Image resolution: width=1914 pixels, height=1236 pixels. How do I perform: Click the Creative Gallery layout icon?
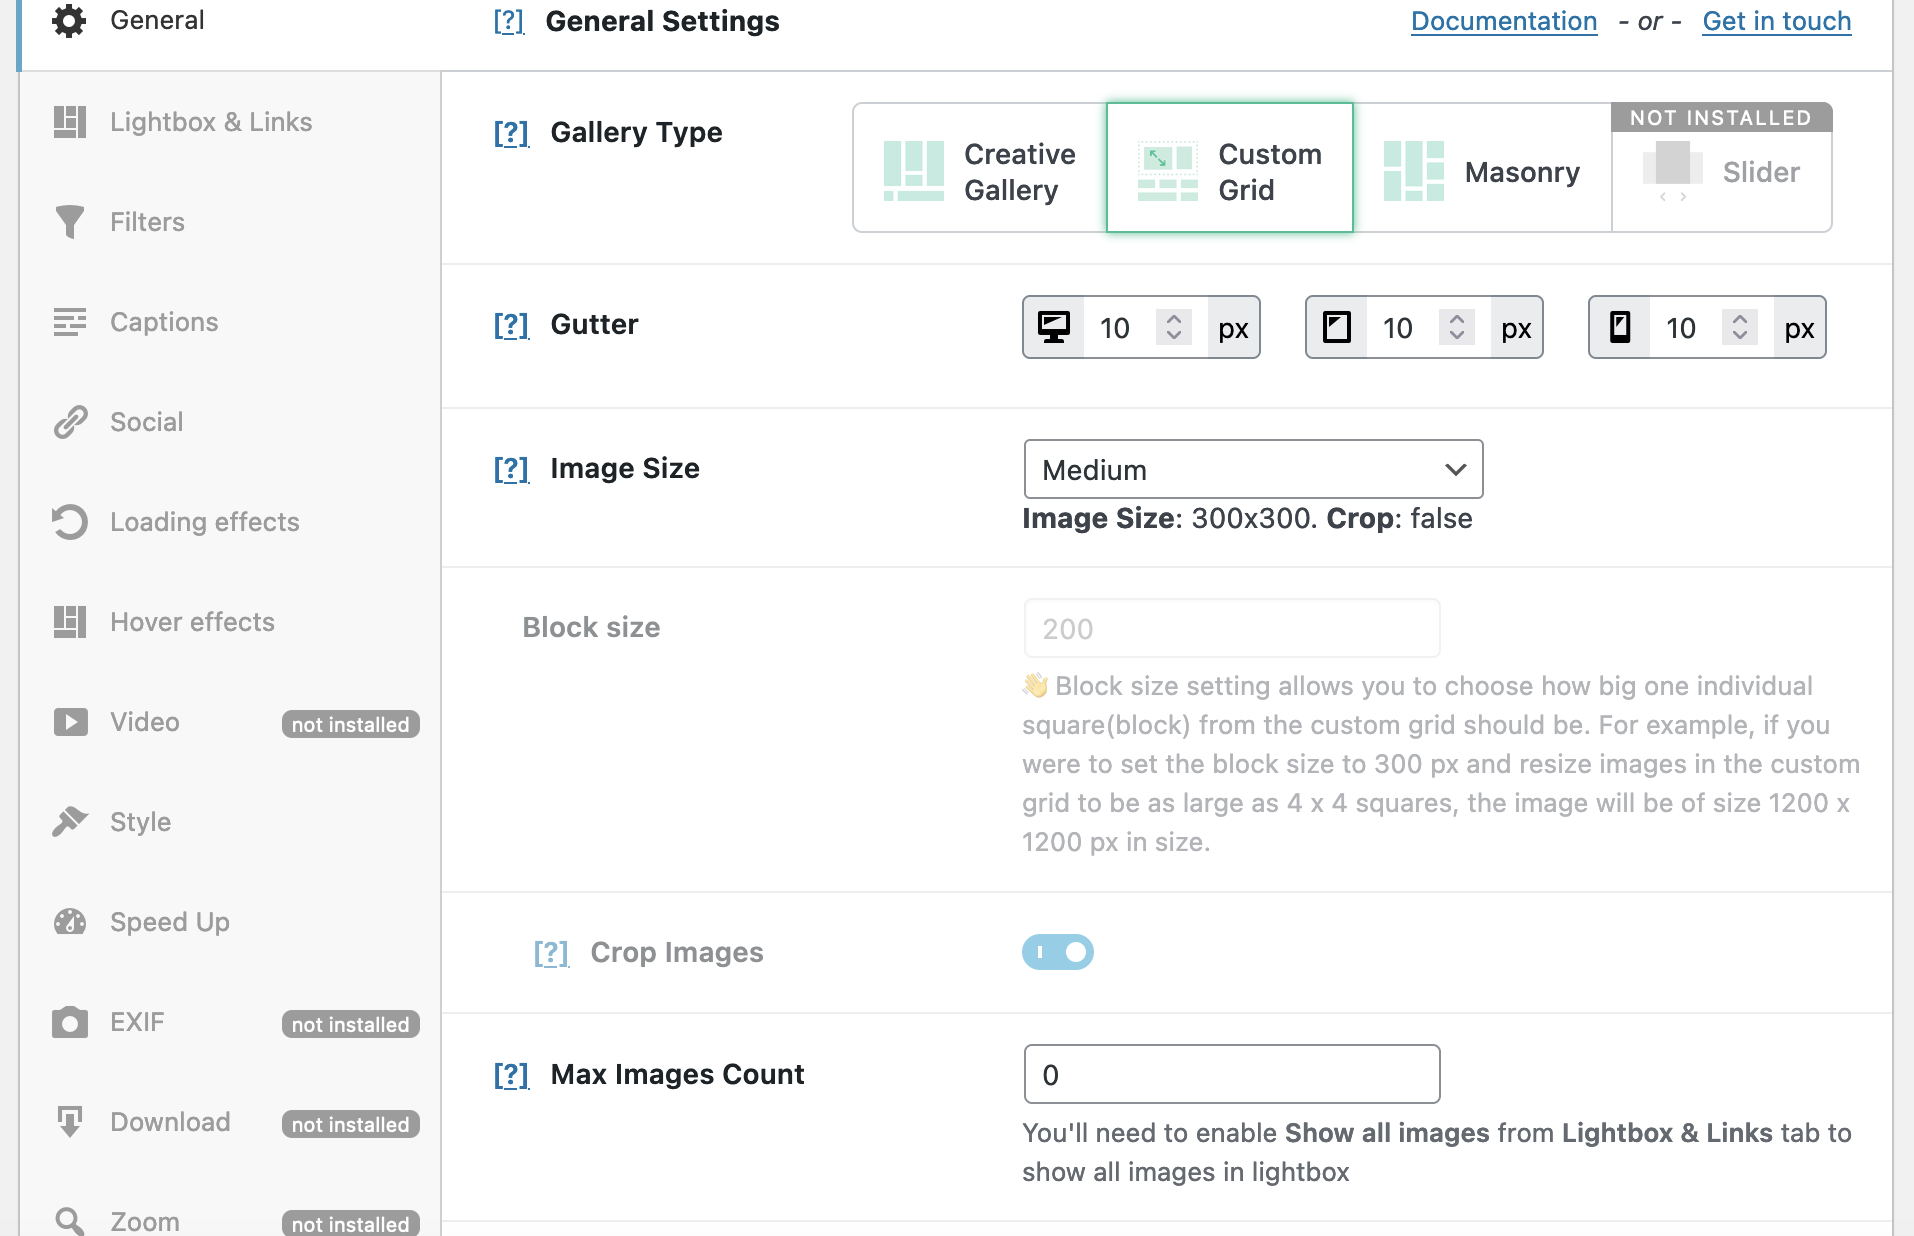(913, 171)
